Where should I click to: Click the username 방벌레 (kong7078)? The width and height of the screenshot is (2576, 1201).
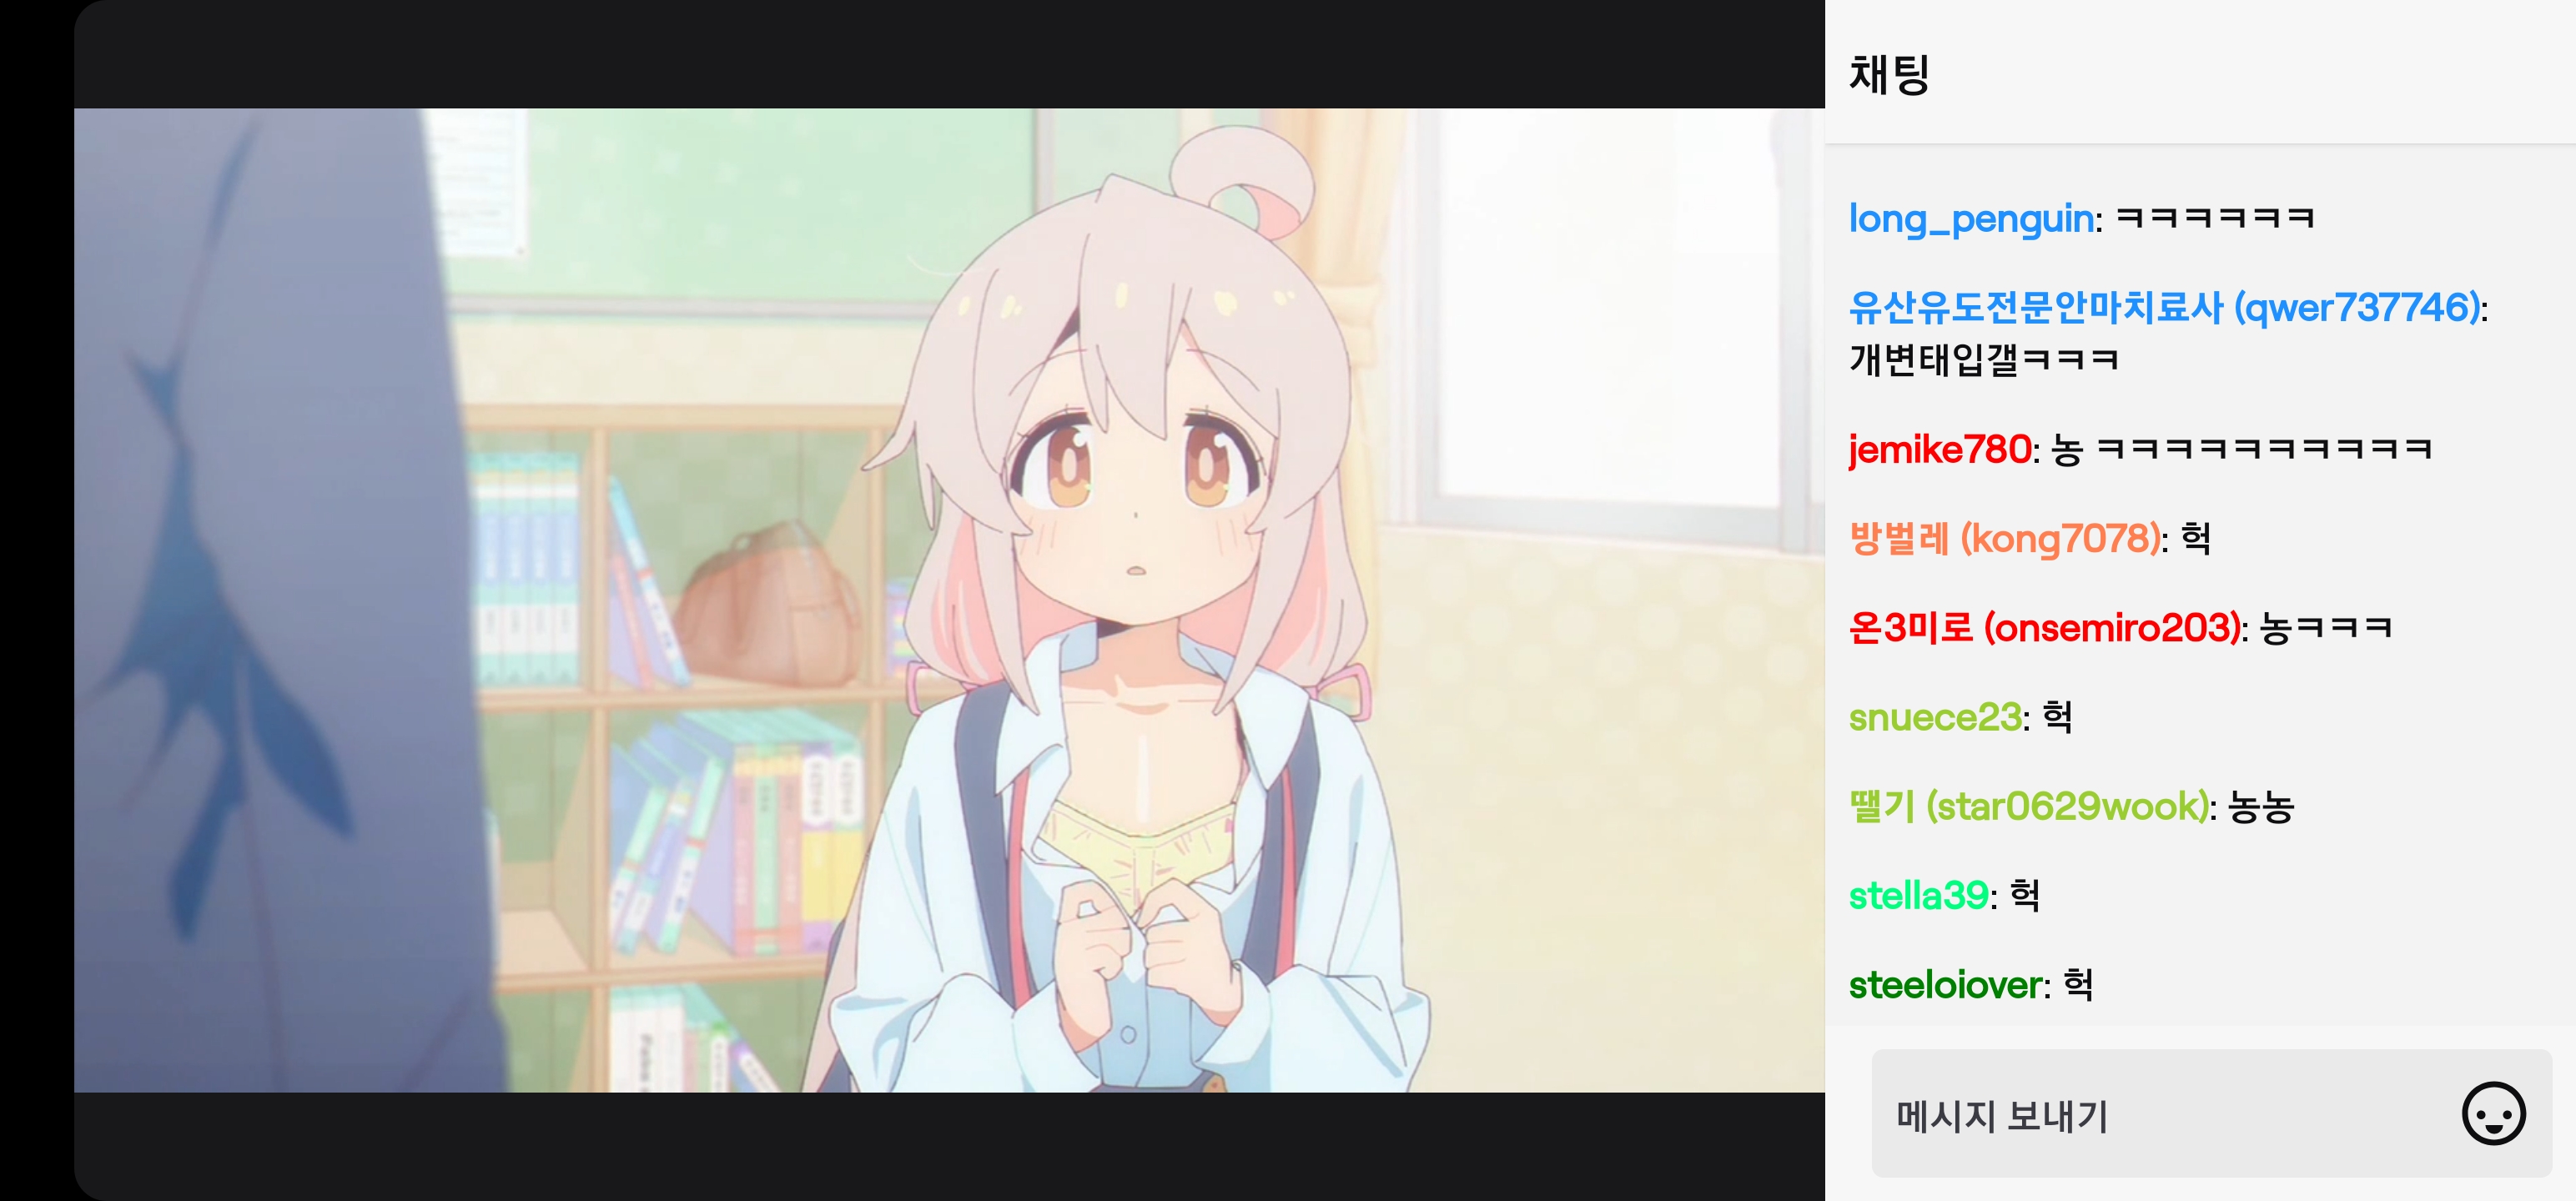[2005, 538]
